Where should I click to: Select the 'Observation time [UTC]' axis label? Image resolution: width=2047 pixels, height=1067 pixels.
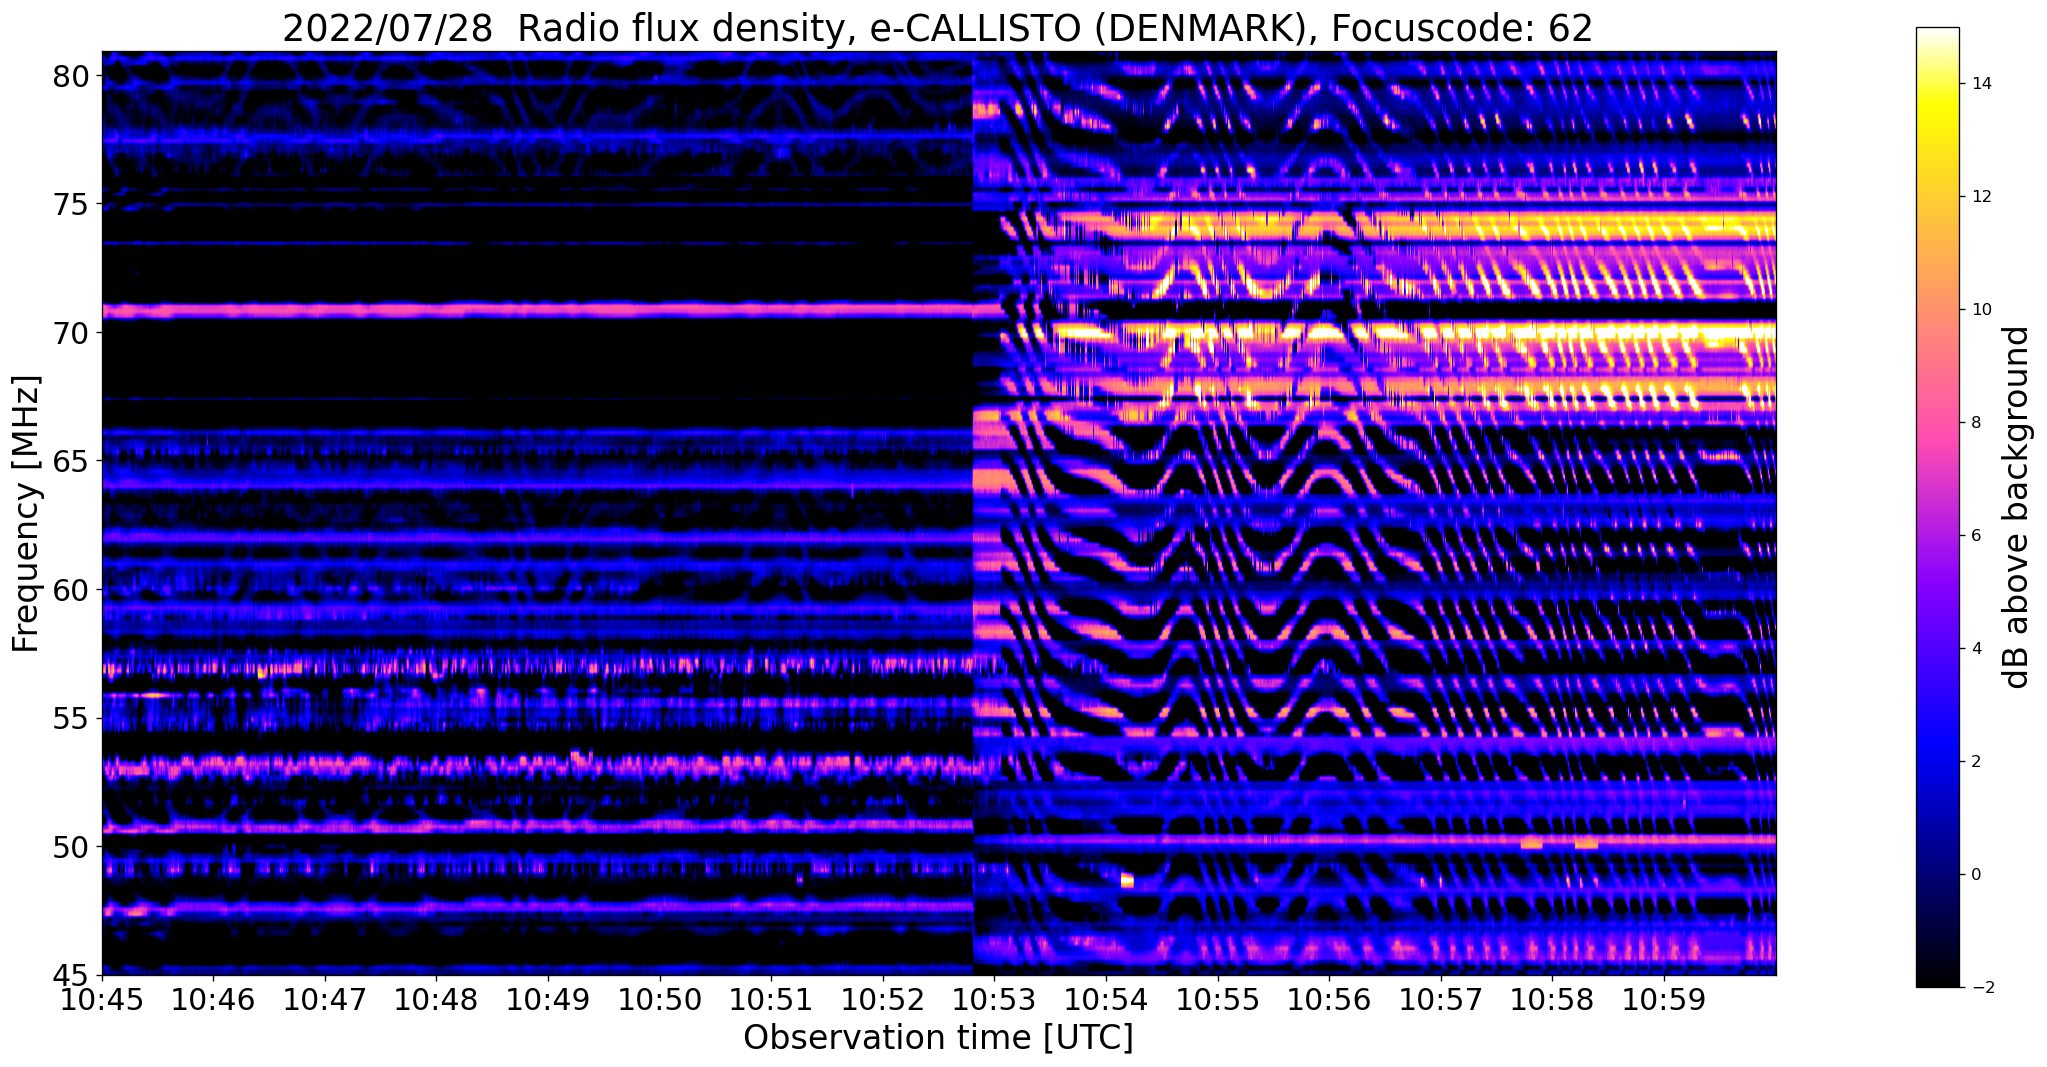[938, 1037]
